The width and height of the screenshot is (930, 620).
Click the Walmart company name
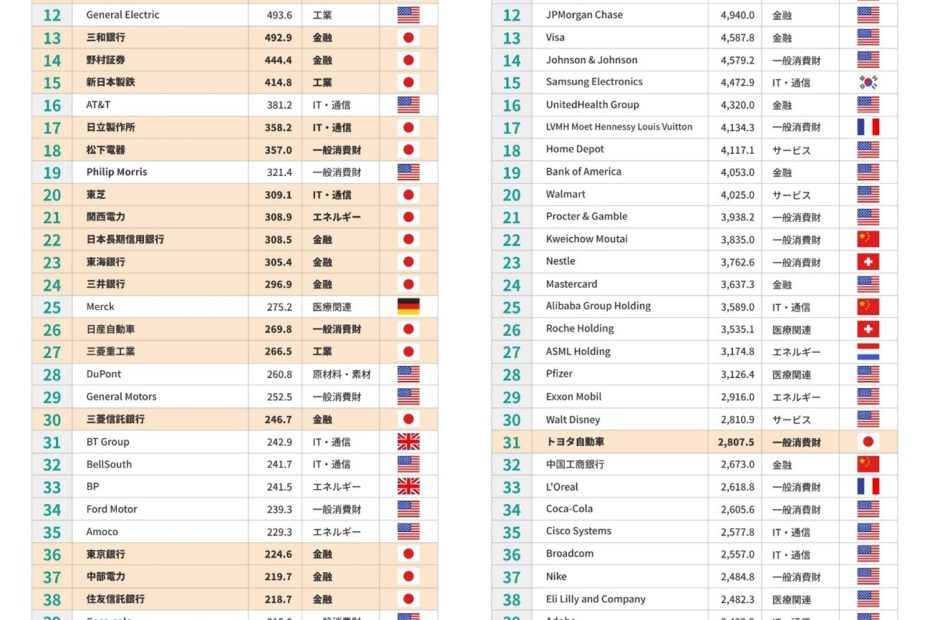tap(565, 195)
